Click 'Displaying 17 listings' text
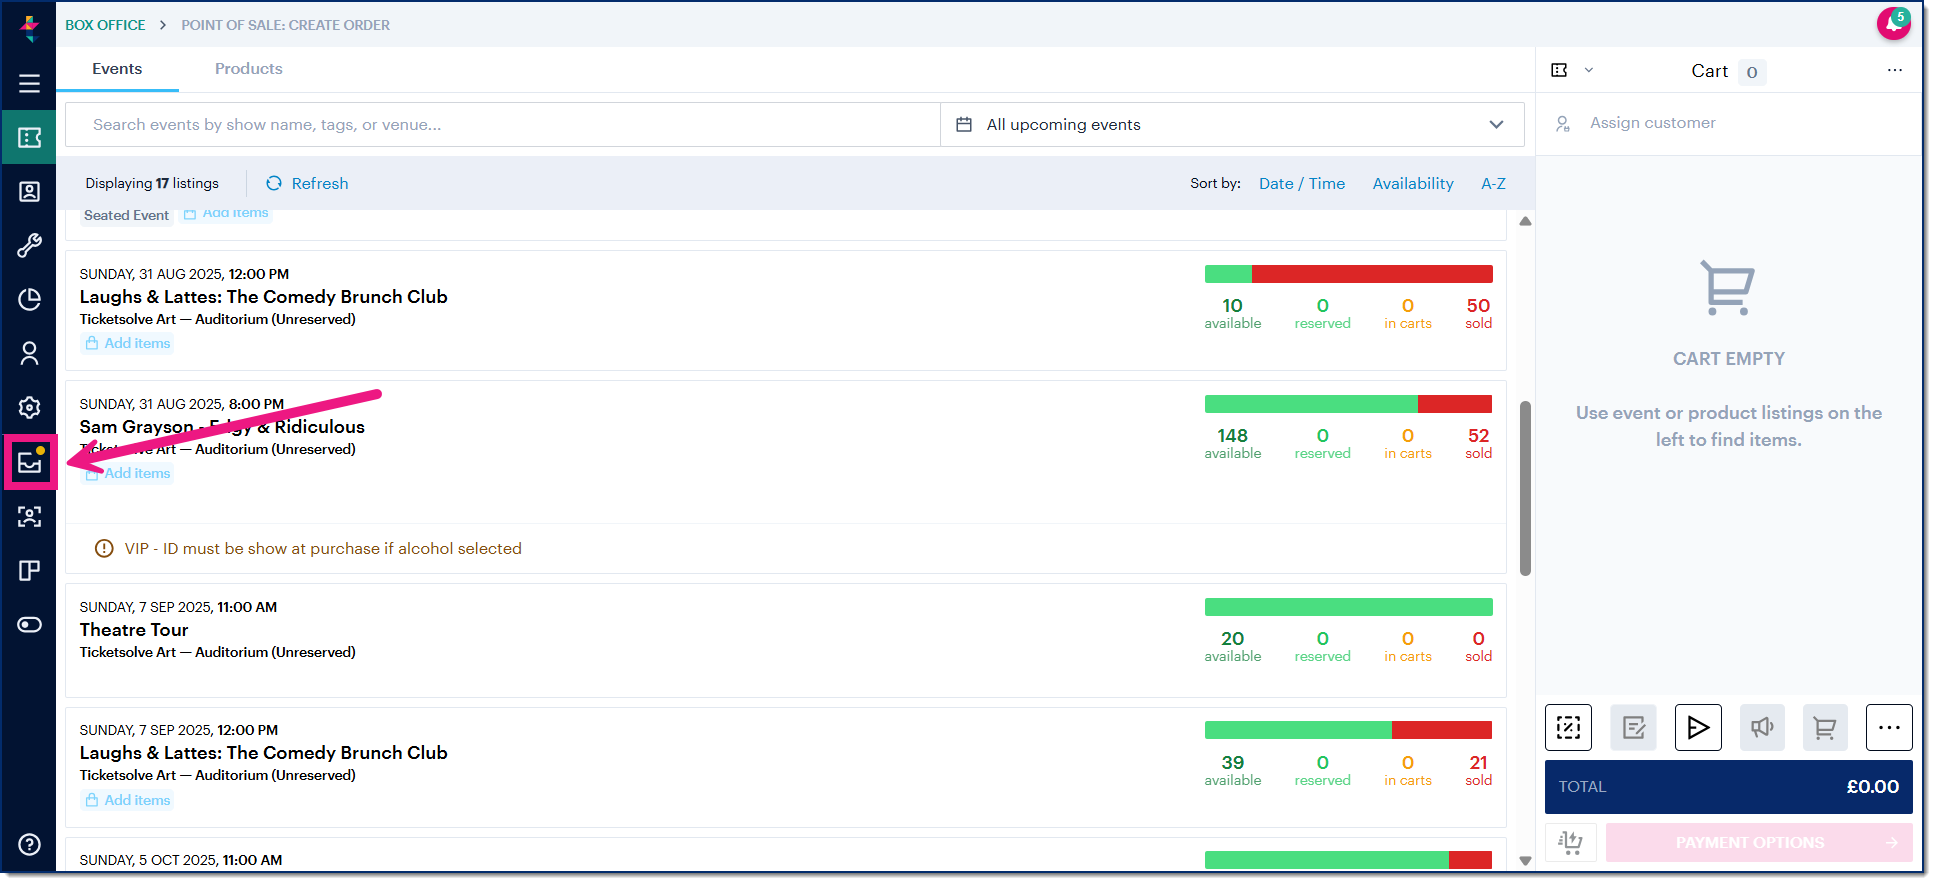The height and width of the screenshot is (883, 1934). (152, 183)
